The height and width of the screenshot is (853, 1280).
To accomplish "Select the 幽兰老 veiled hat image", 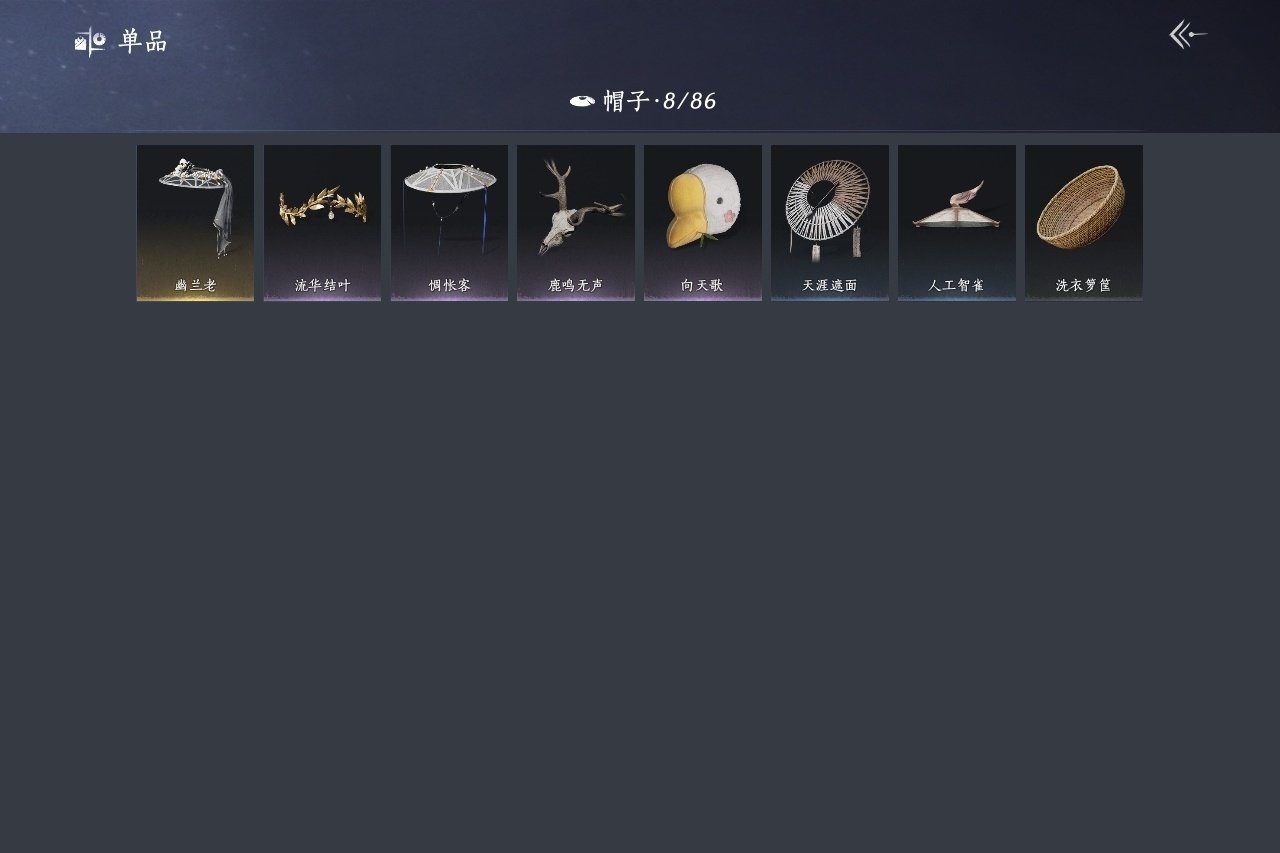I will [x=195, y=205].
